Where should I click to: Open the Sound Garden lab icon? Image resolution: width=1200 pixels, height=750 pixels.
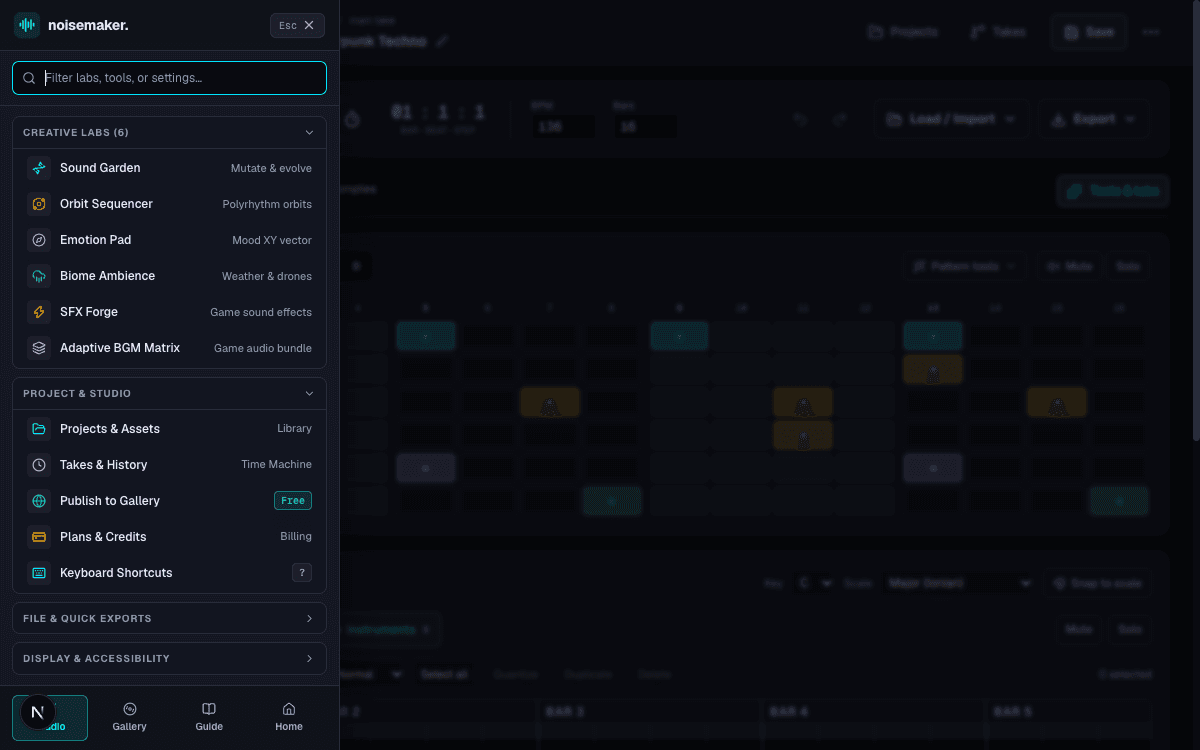pos(39,168)
